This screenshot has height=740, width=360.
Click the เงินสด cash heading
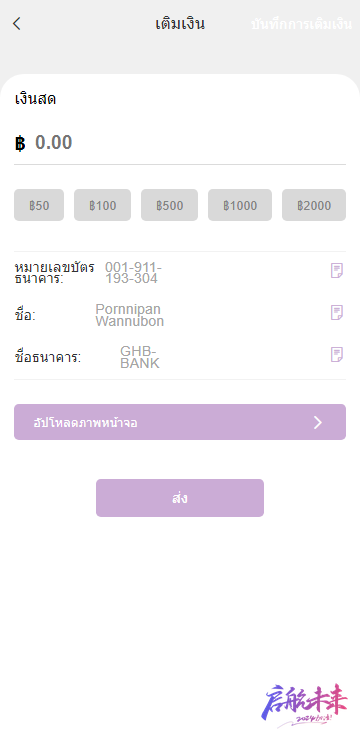tap(35, 100)
